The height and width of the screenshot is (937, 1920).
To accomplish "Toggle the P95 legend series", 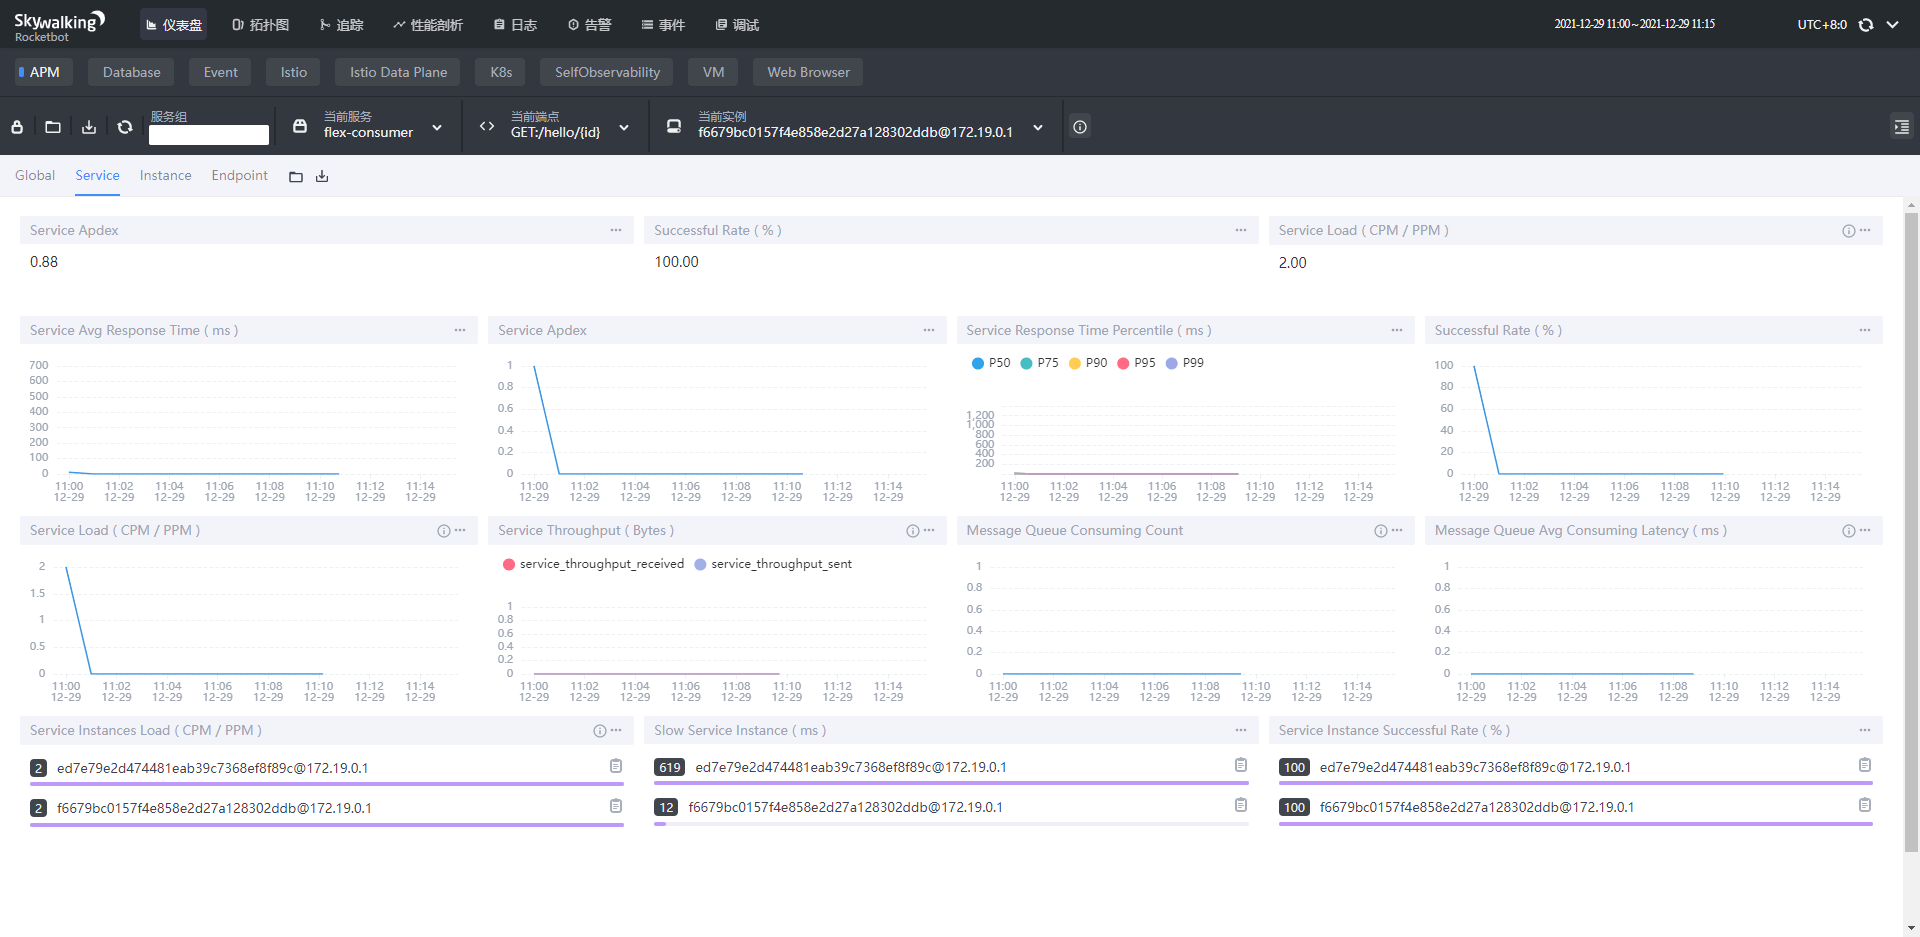I will pyautogui.click(x=1136, y=363).
